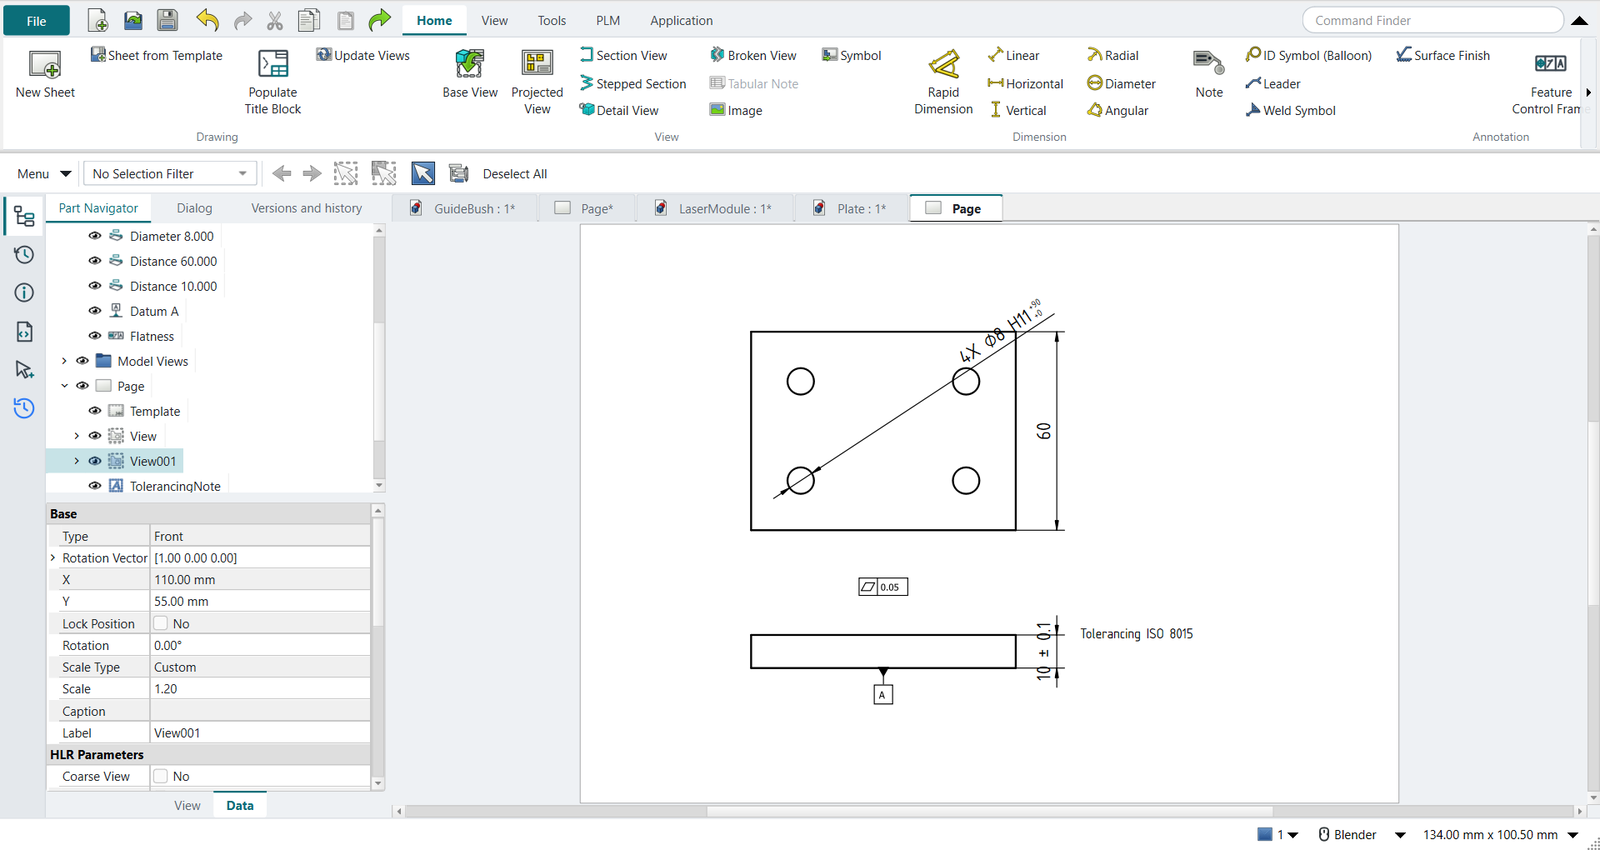Add a Detail View
Screen dimensions: 1600x850
(x=619, y=110)
